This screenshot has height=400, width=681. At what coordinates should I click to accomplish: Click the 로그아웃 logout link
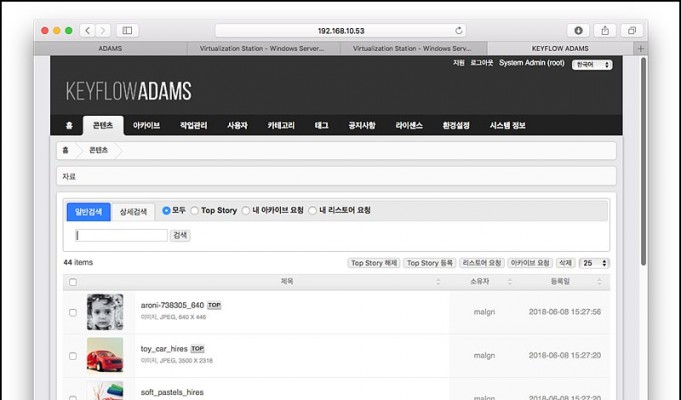pos(482,63)
